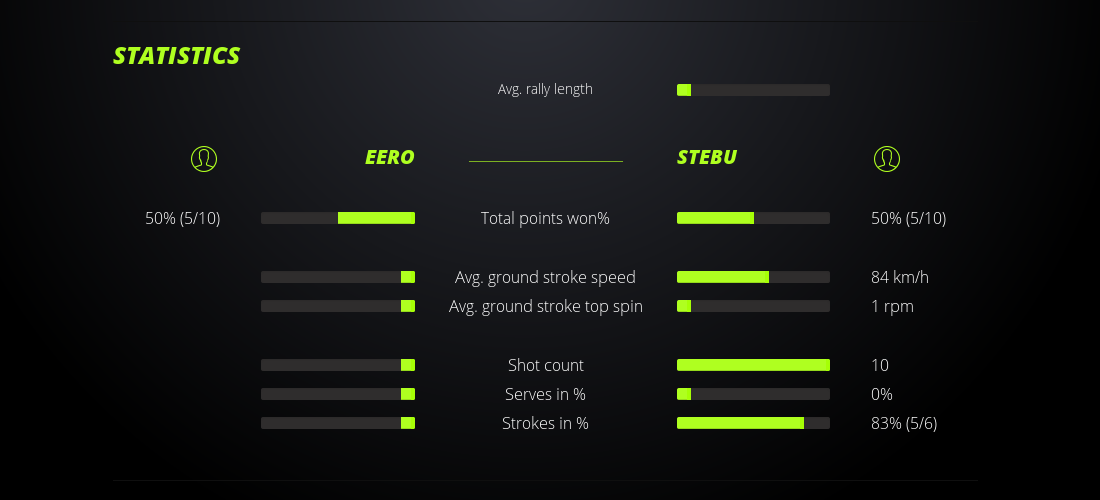1100x500 pixels.
Task: Click Stebu's top spin bar
Action: tap(753, 306)
